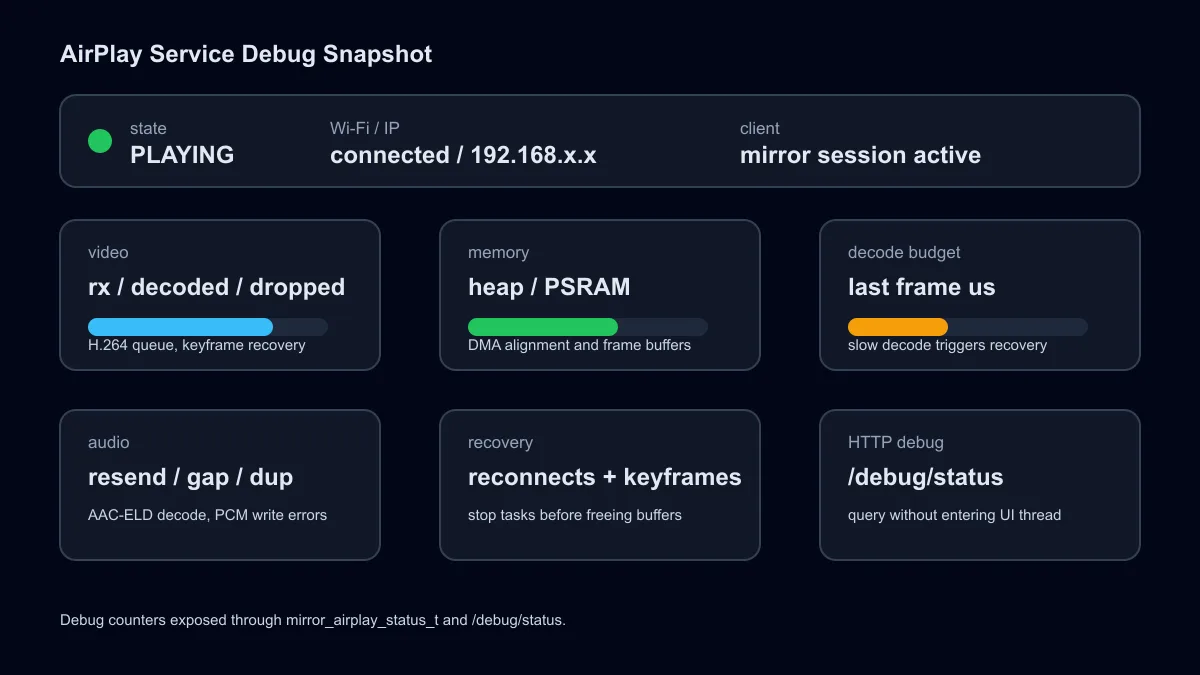
Task: Click the AirPlay Service Debug Snapshot title
Action: point(246,54)
